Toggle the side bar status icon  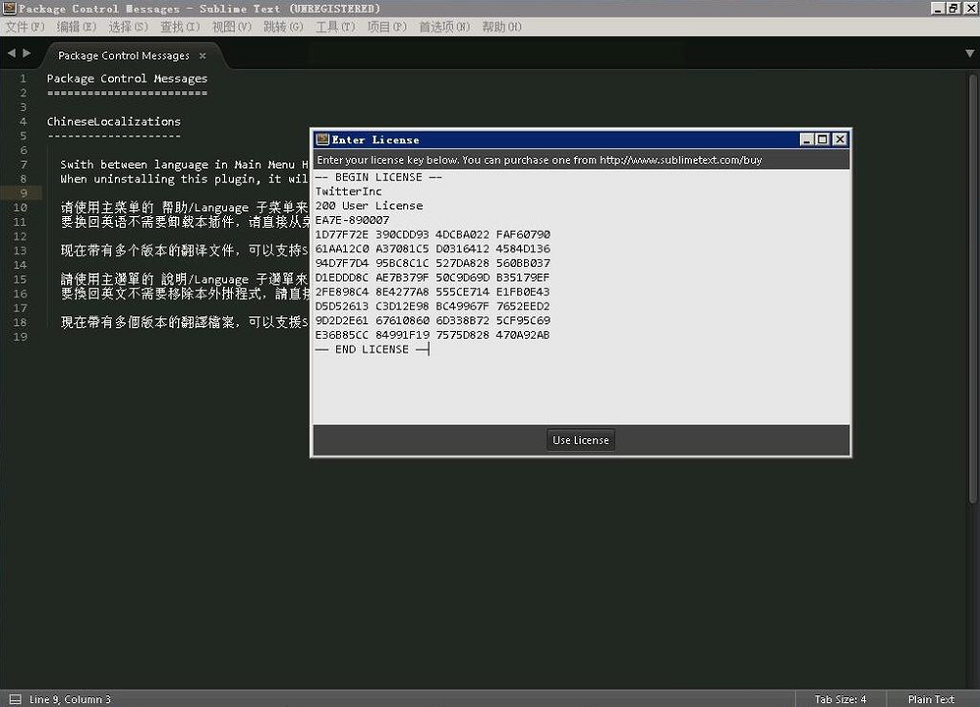click(16, 699)
